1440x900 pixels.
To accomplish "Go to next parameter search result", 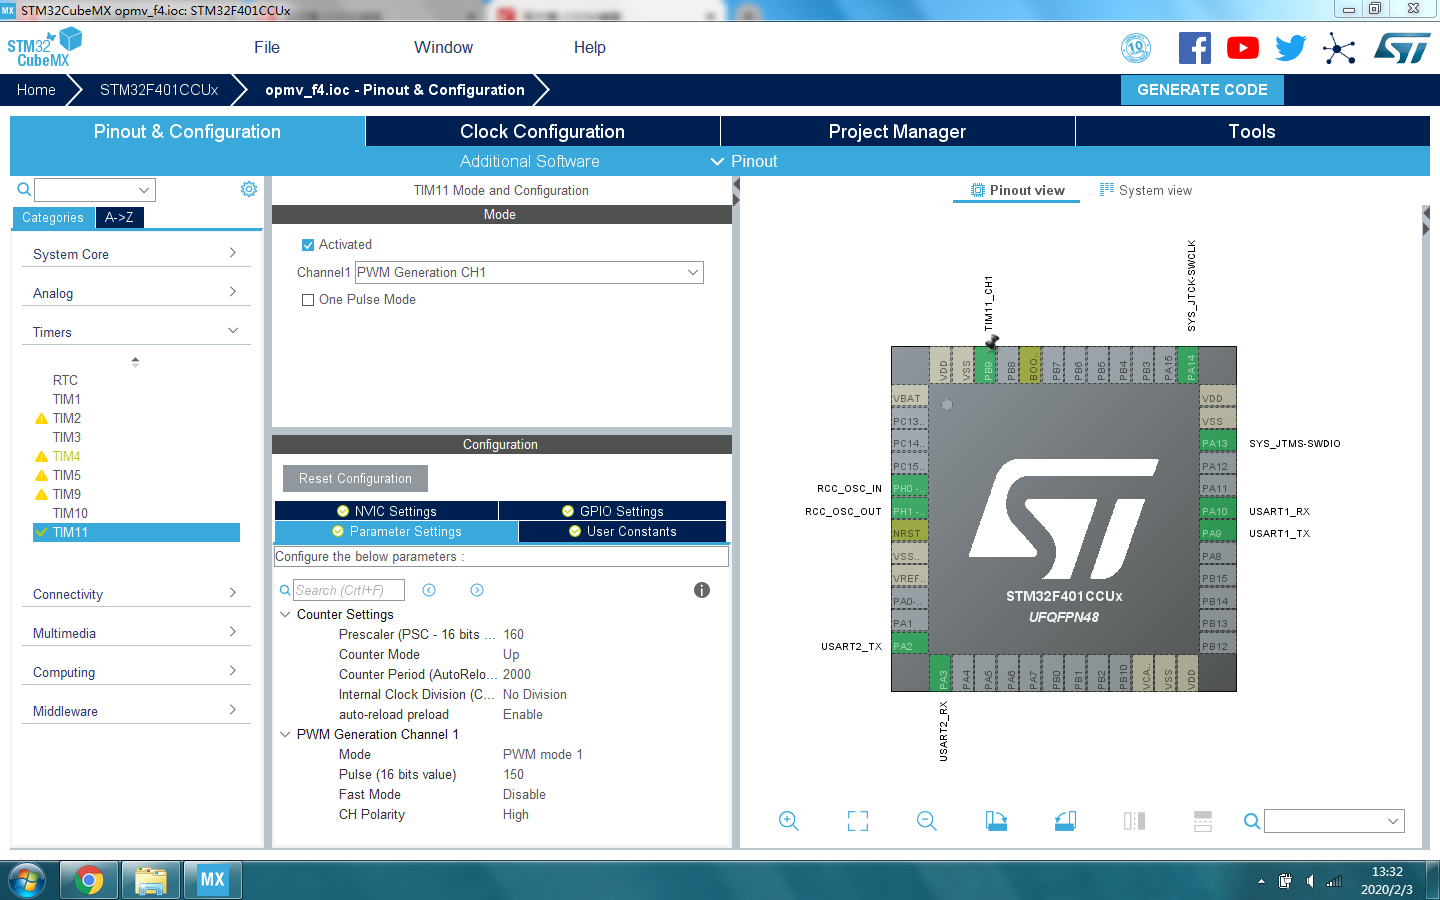I will coord(477,590).
